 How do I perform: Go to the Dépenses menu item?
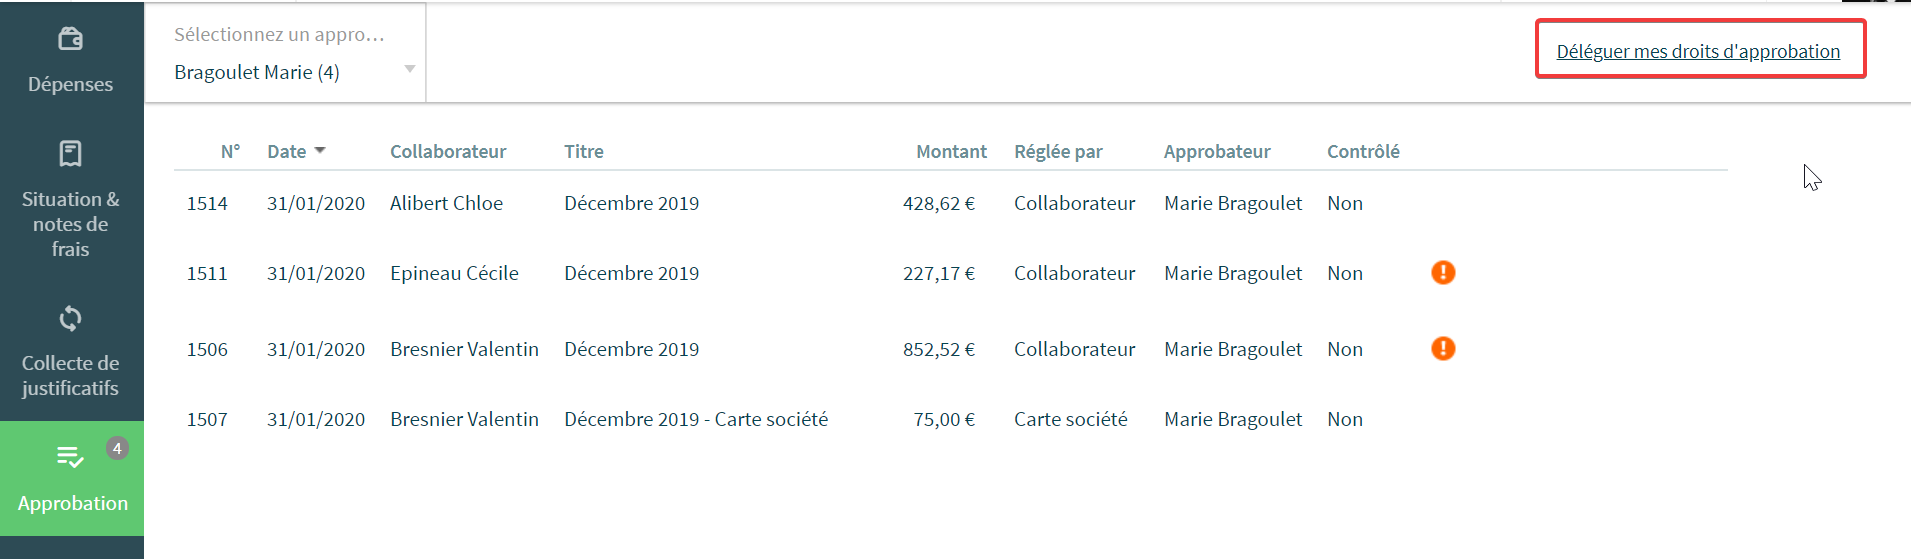tap(71, 60)
